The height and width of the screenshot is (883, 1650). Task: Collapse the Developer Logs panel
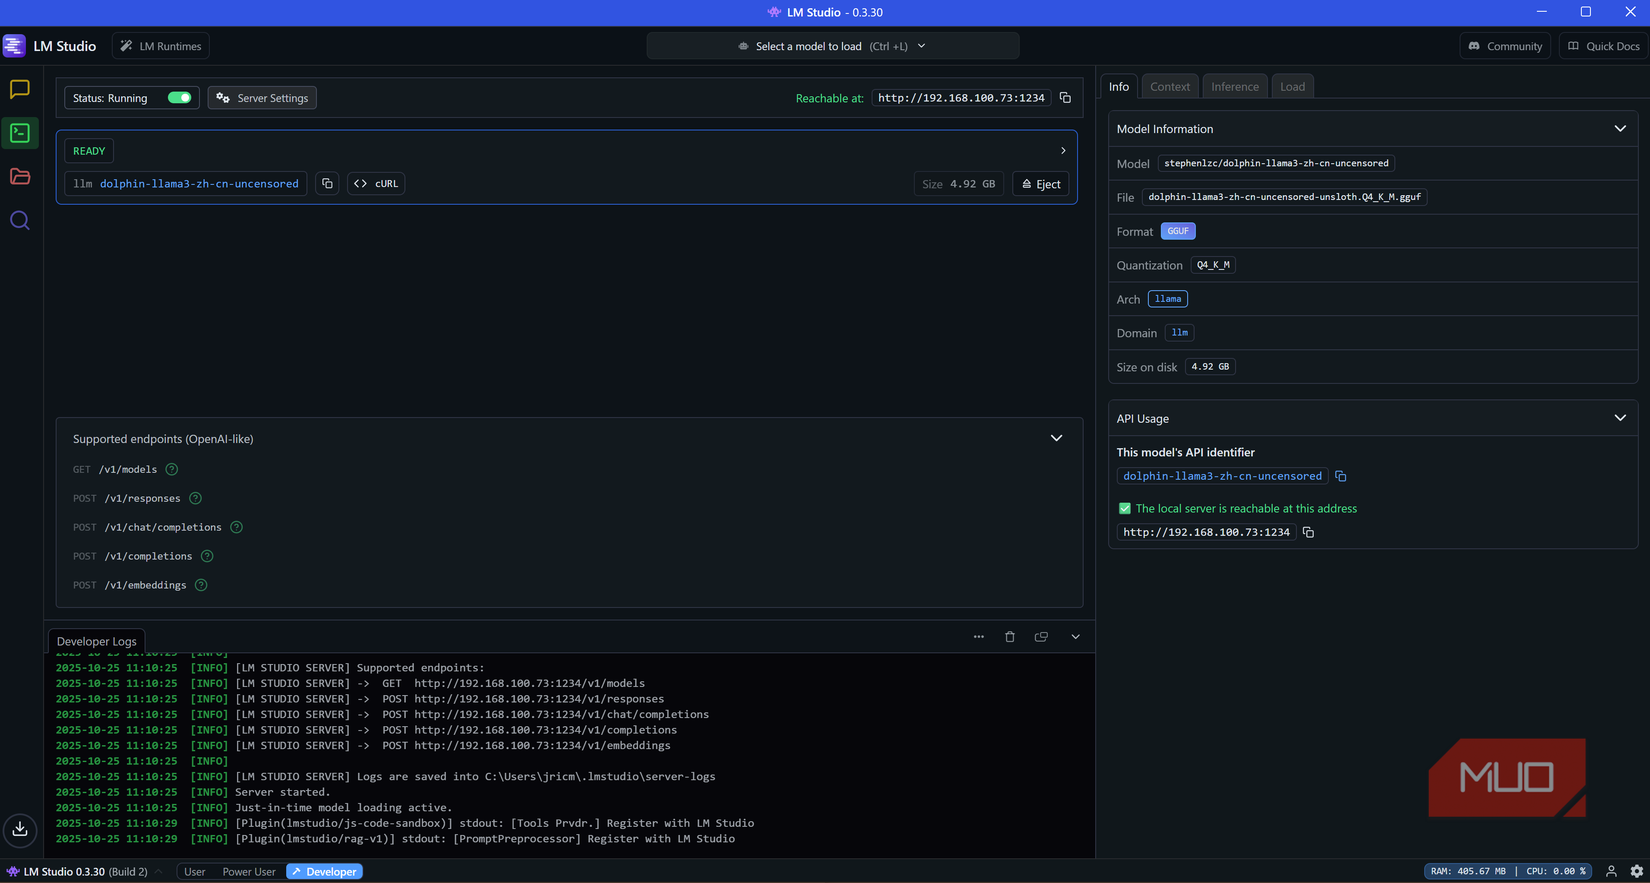1076,637
